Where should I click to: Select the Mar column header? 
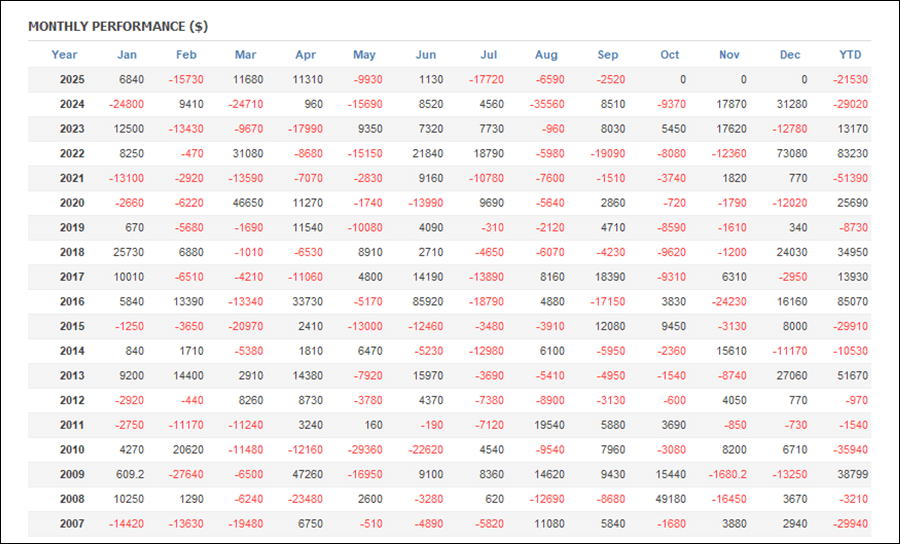(245, 55)
